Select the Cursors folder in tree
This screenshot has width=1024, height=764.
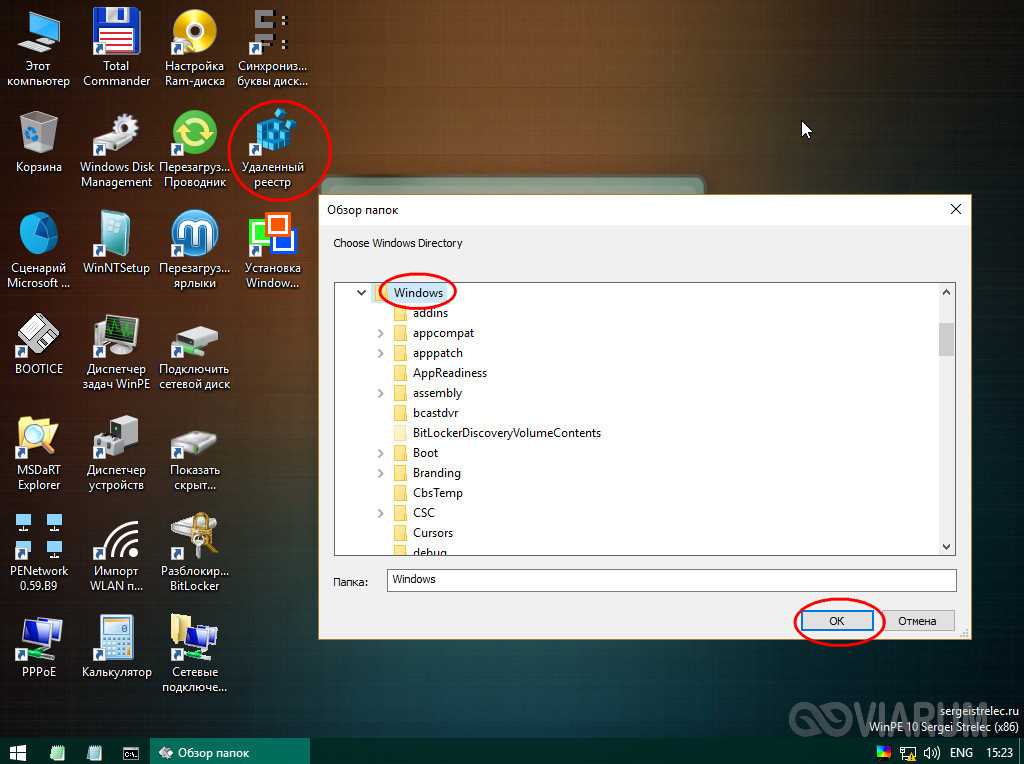click(x=432, y=533)
